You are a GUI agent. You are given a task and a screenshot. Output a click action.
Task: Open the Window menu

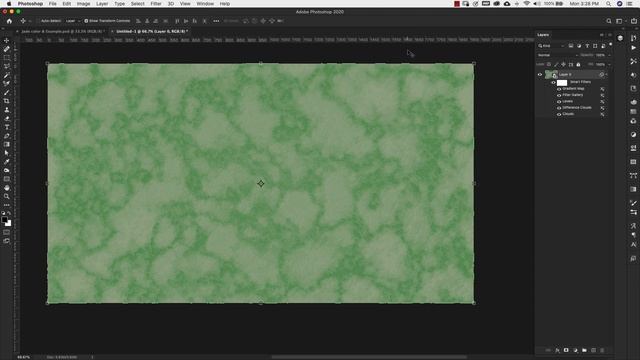pyautogui.click(x=205, y=4)
